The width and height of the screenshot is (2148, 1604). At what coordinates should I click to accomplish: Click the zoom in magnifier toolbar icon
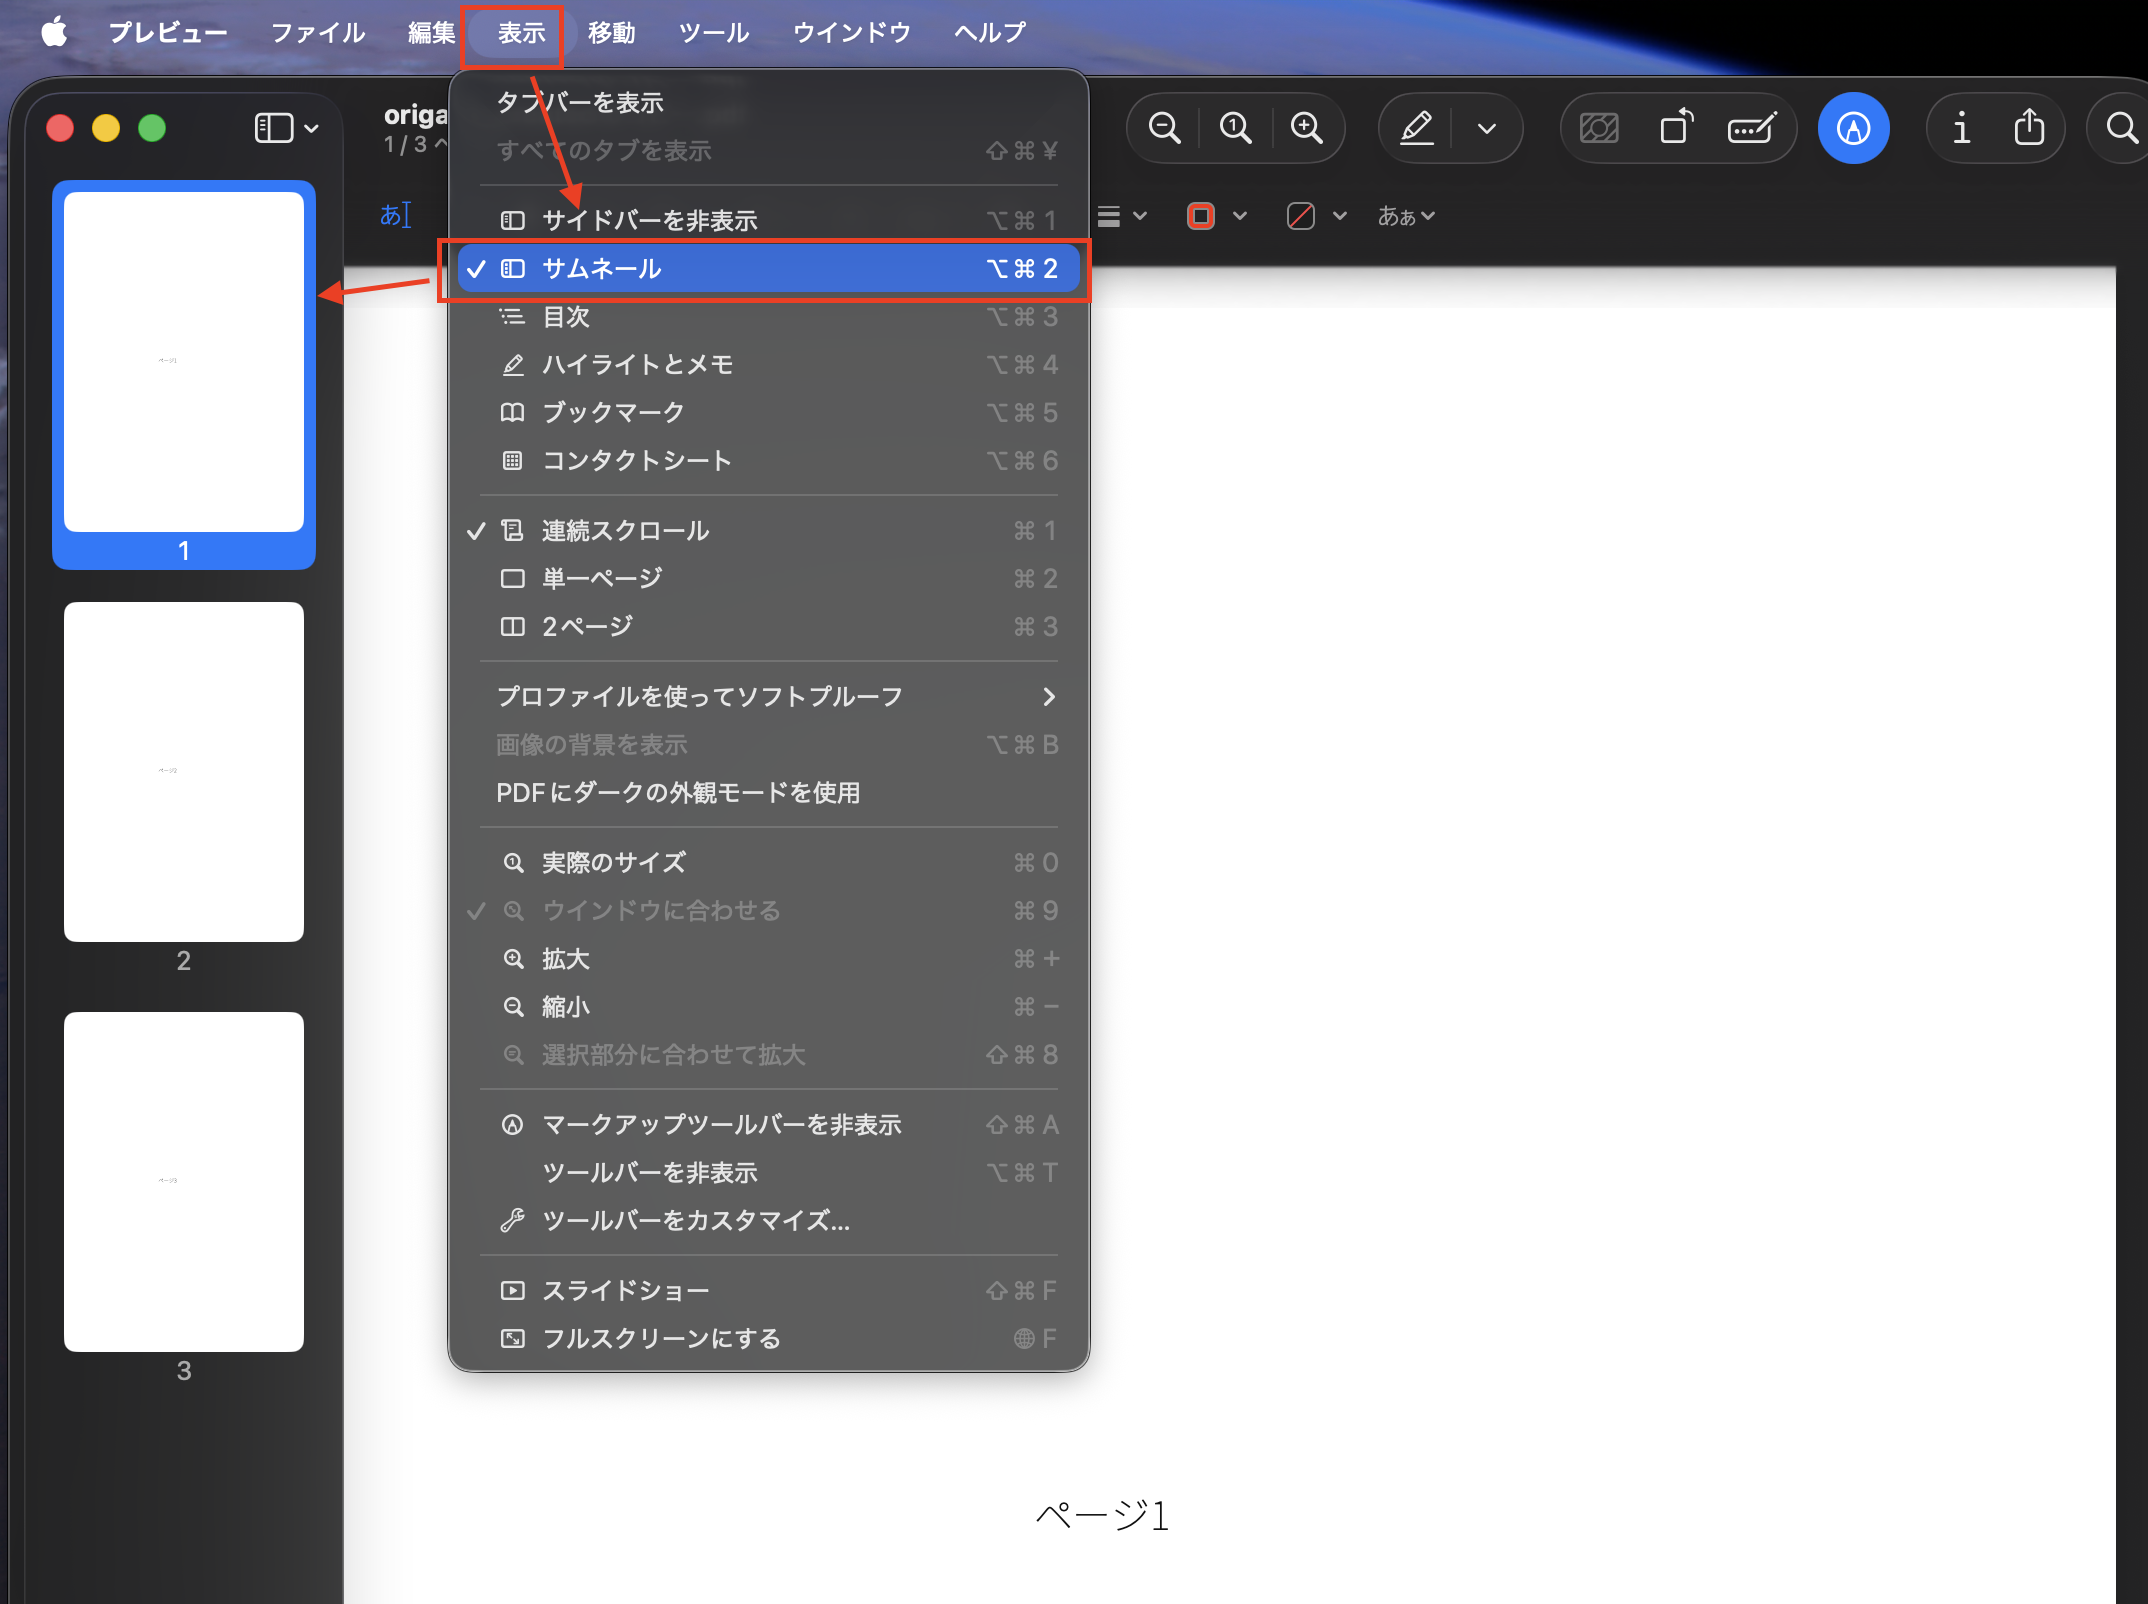point(1306,128)
